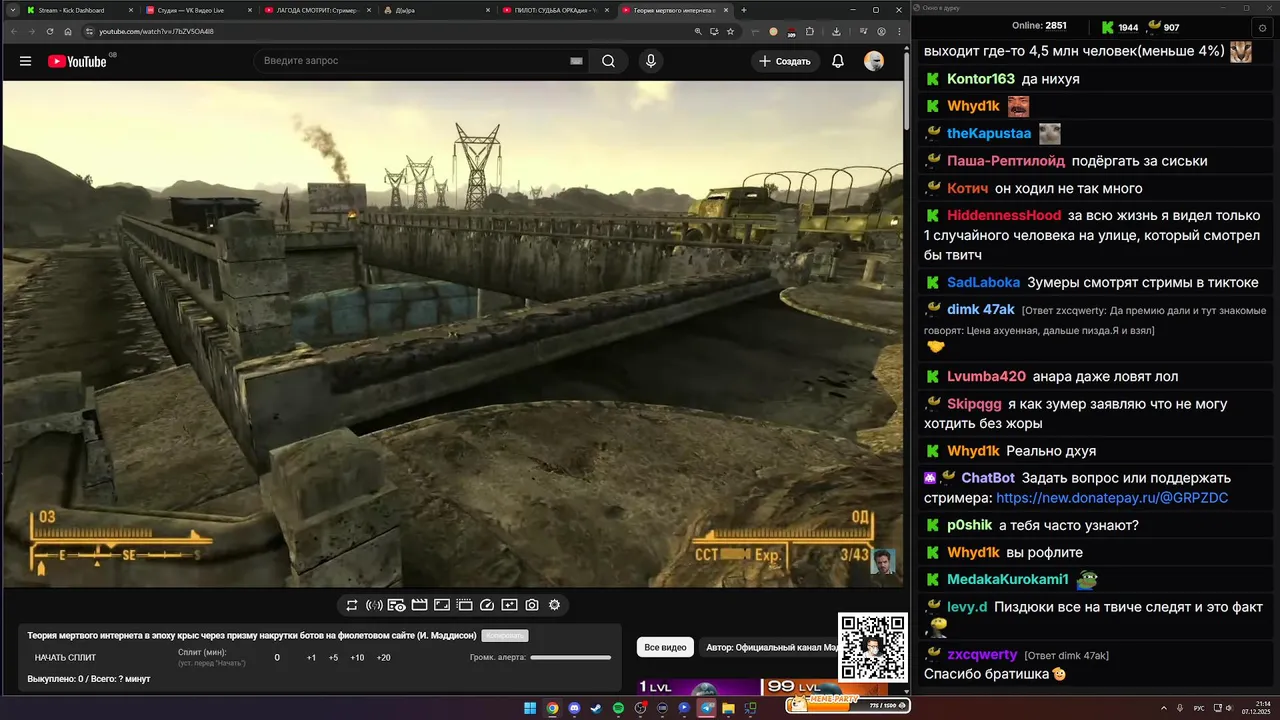This screenshot has width=1280, height=720.
Task: Switch to the ПИЛОТ: СУДЬБА ОРКАдия tab
Action: [x=556, y=10]
